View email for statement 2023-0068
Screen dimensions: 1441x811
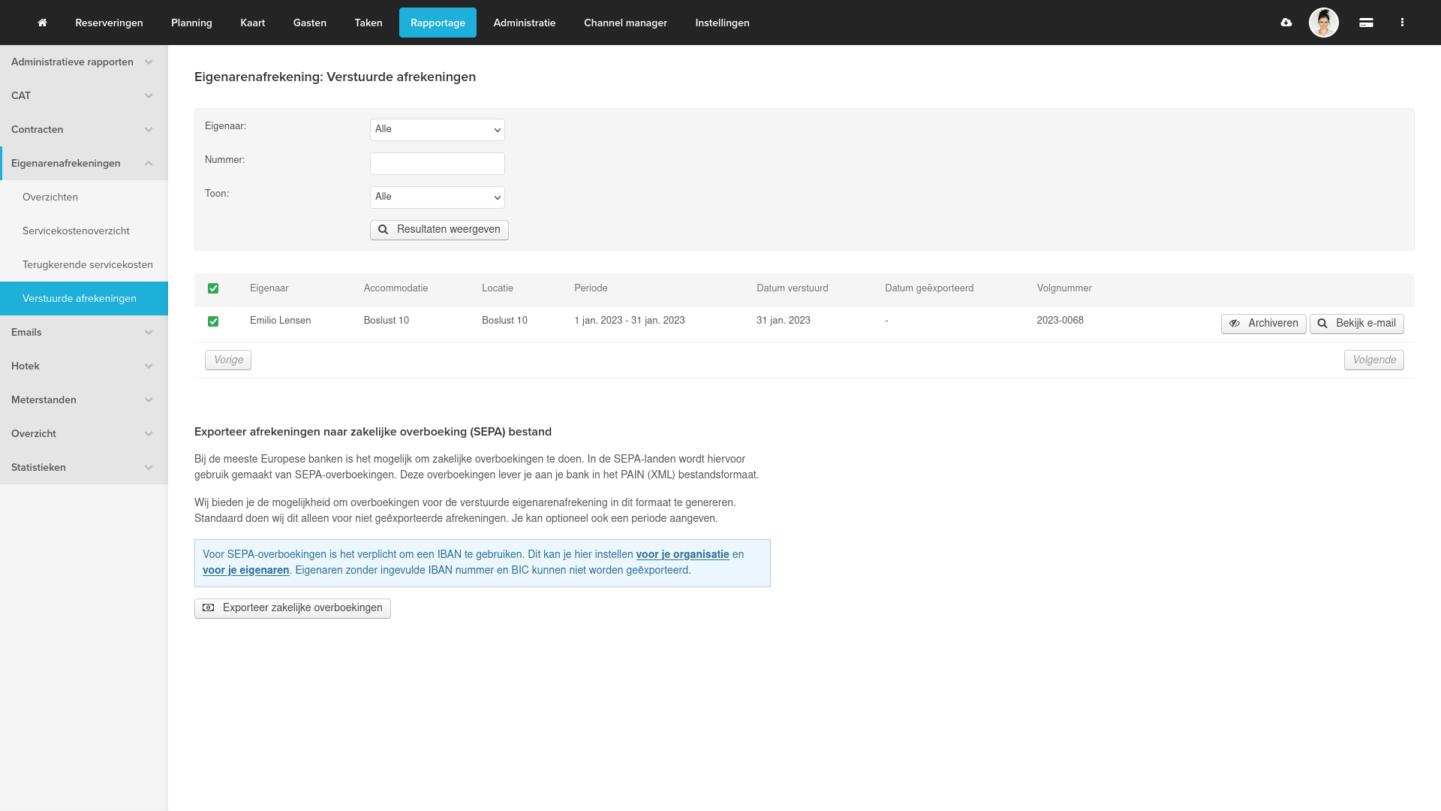[x=1356, y=323]
